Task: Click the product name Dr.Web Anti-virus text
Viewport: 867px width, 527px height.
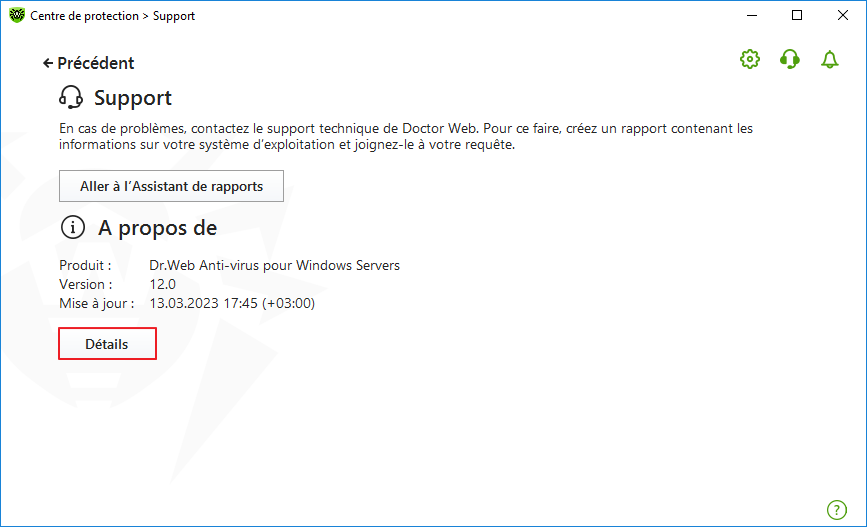Action: [274, 265]
